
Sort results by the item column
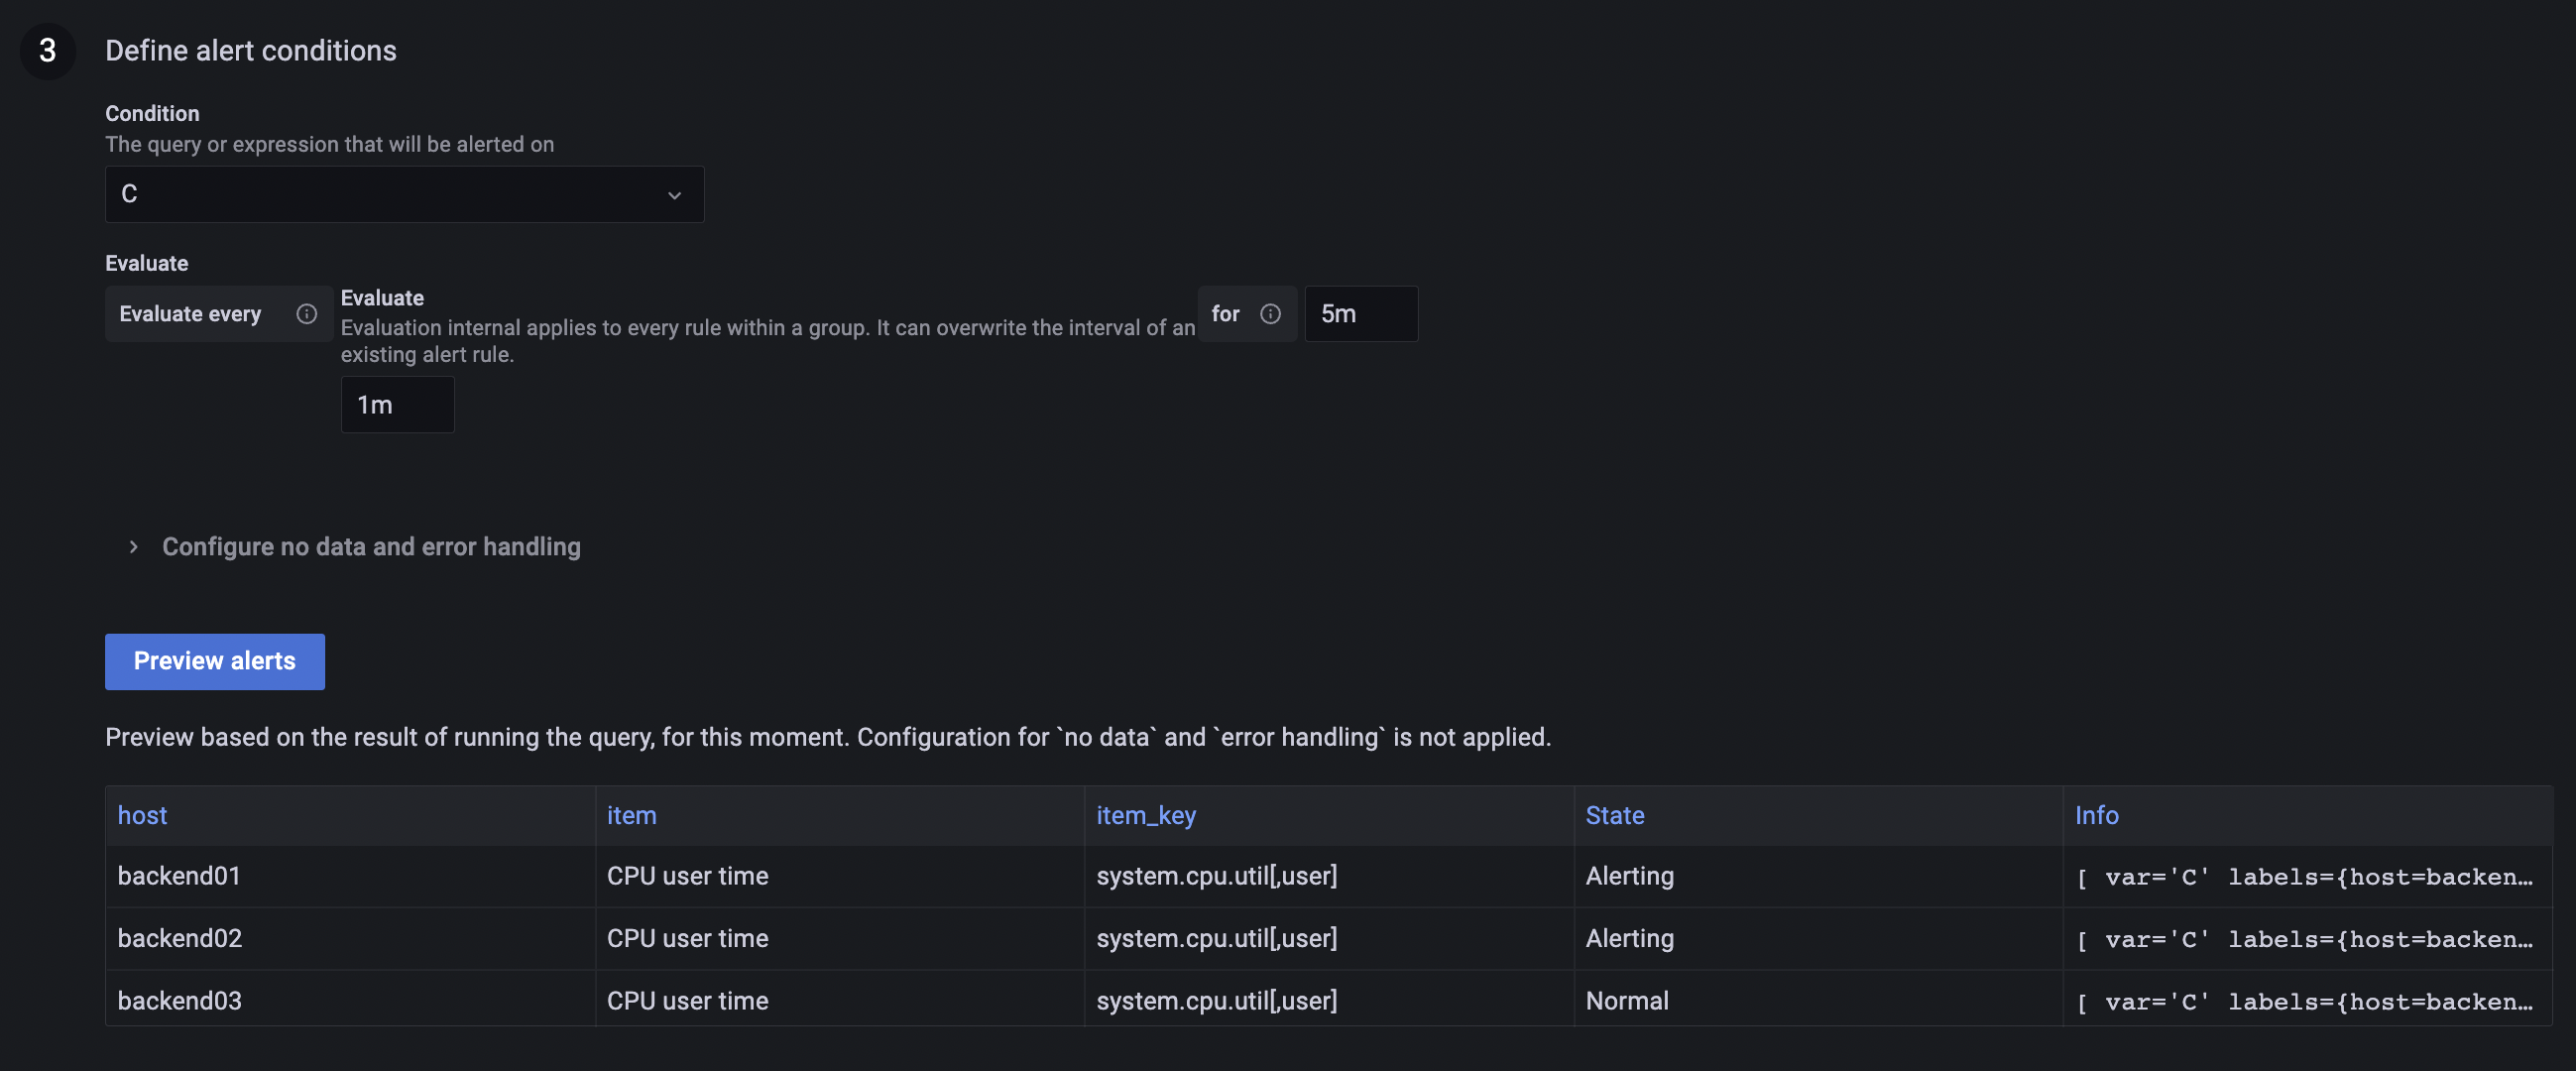pos(631,815)
